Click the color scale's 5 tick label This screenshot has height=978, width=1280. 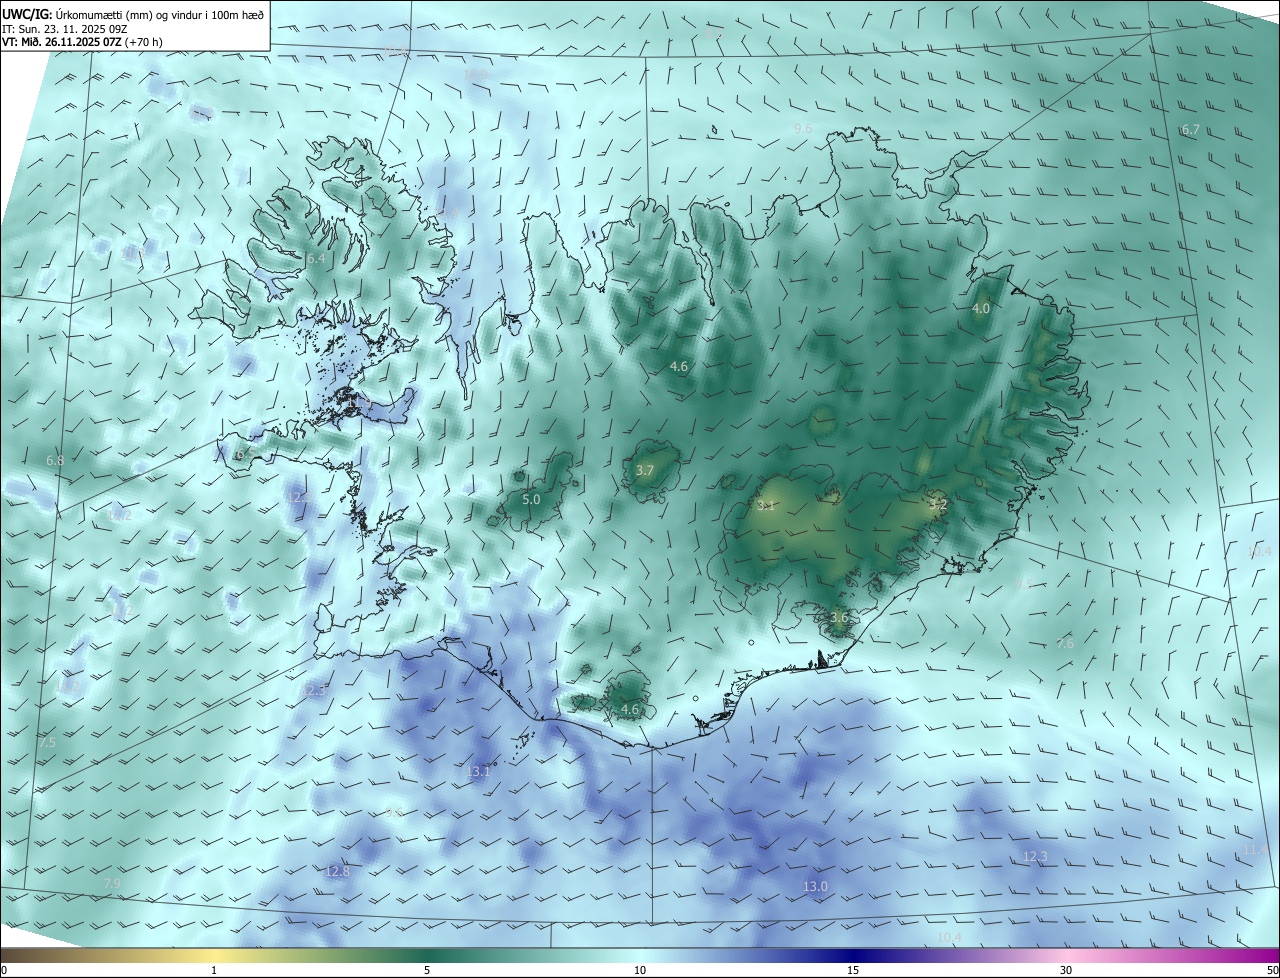[427, 970]
